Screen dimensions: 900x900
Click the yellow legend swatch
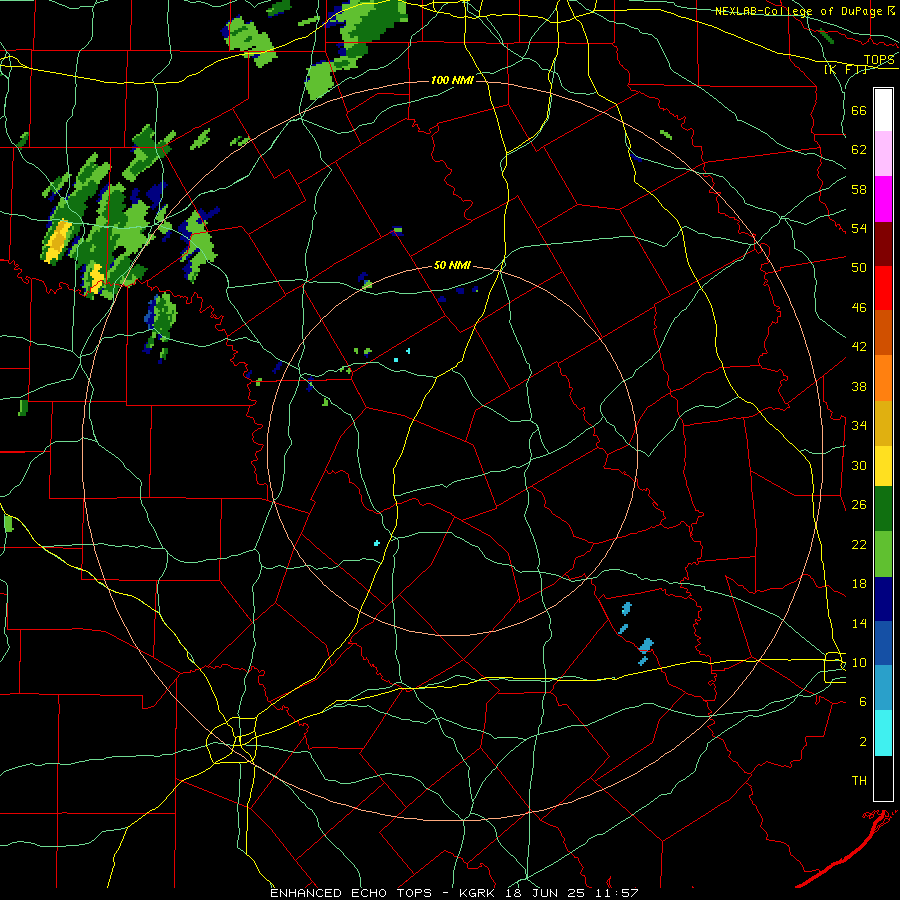(x=883, y=466)
